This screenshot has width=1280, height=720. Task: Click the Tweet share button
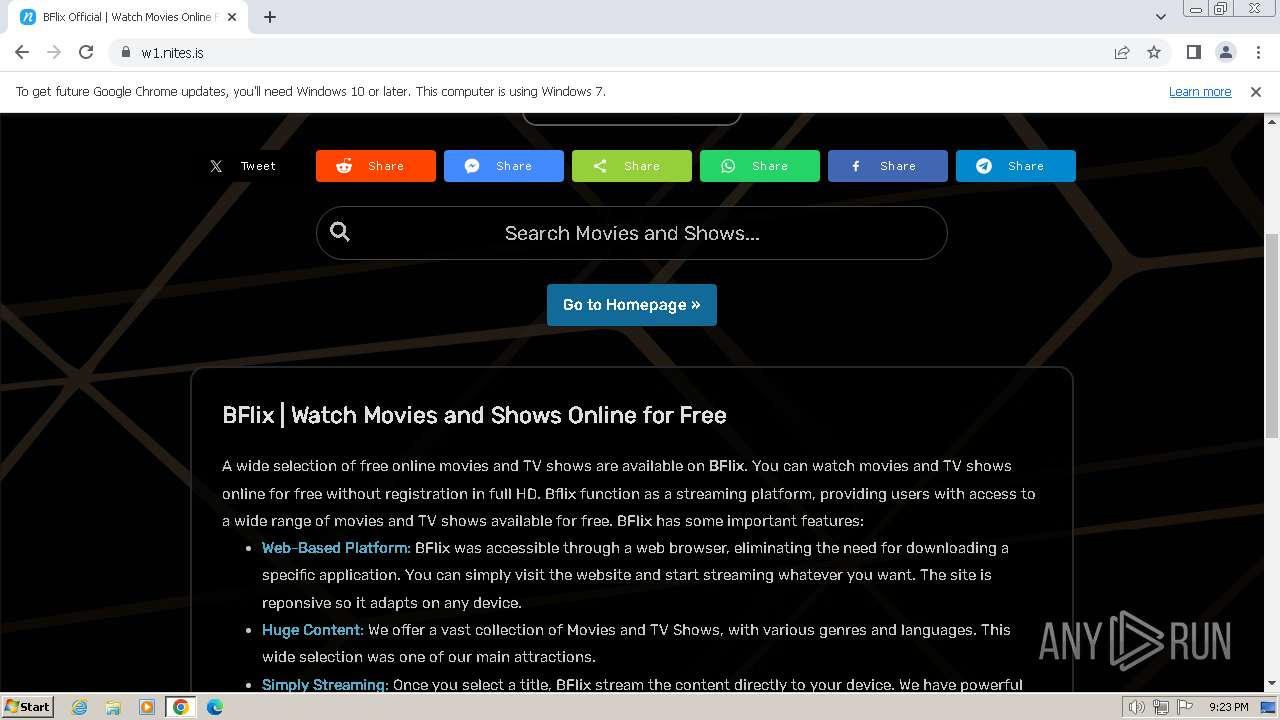pos(247,166)
